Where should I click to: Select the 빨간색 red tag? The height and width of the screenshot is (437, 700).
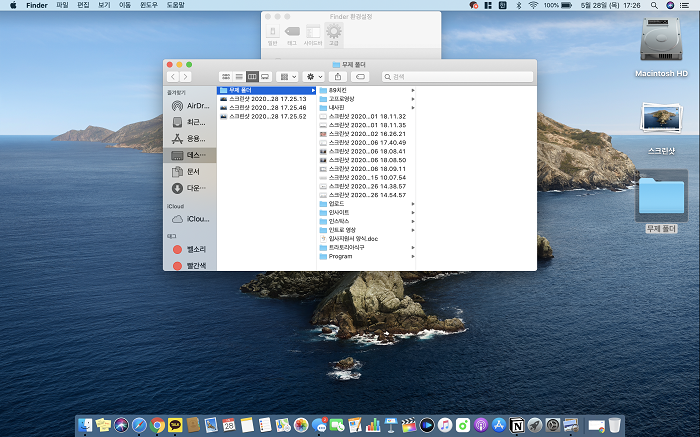pos(190,266)
